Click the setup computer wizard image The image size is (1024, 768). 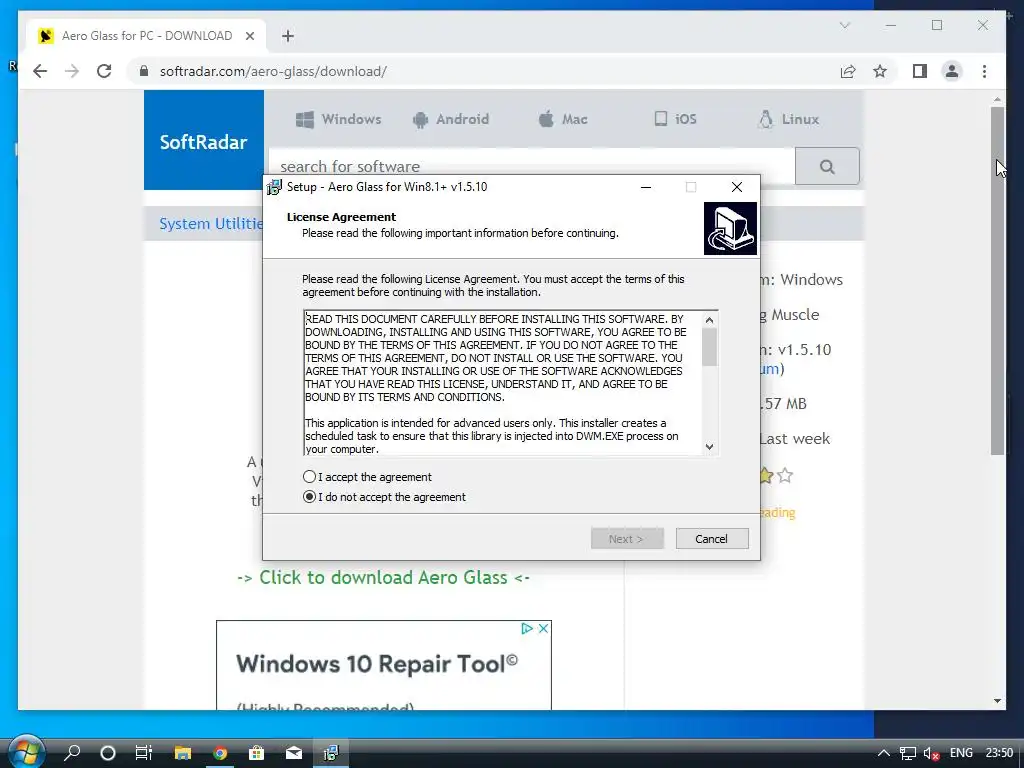click(x=730, y=228)
